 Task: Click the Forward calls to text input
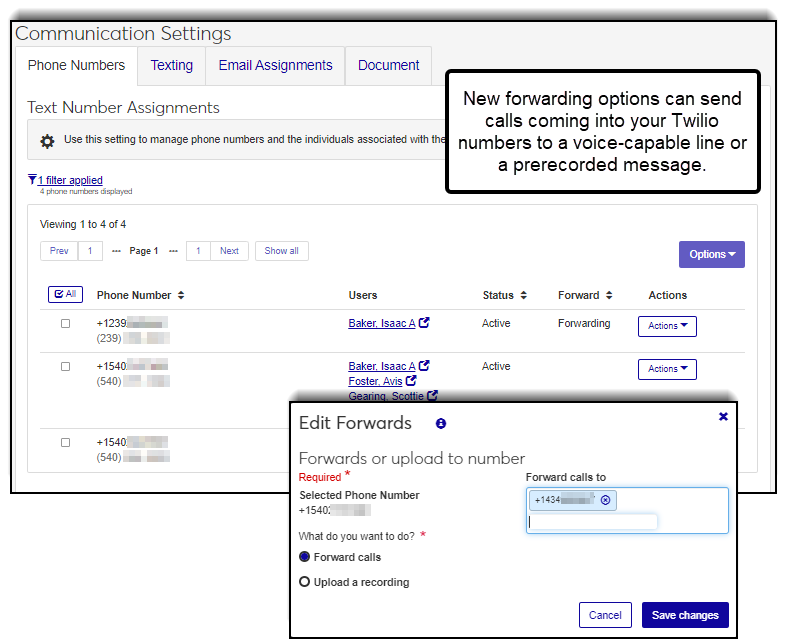tap(592, 522)
